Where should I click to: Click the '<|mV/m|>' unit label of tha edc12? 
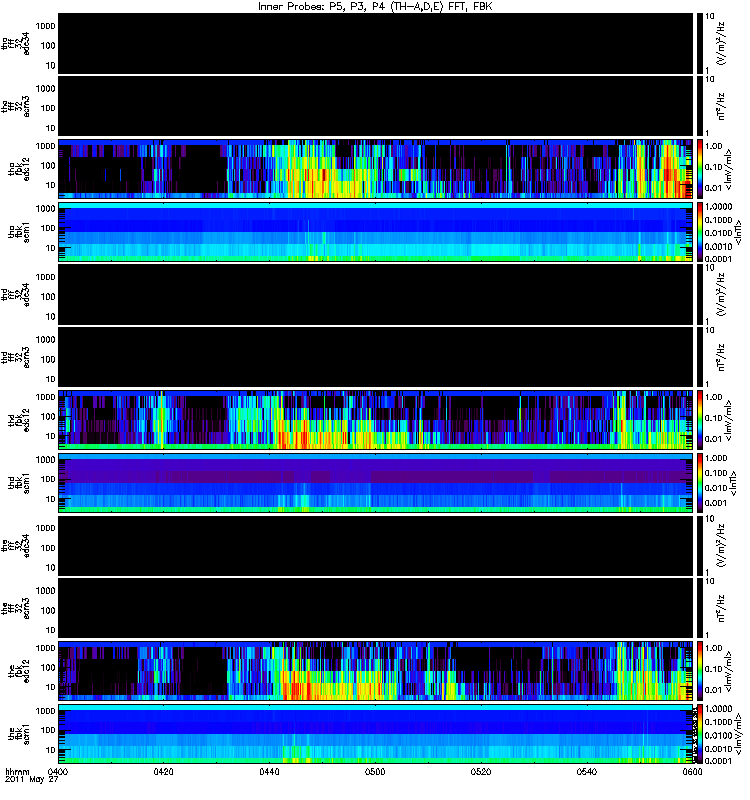(x=729, y=169)
